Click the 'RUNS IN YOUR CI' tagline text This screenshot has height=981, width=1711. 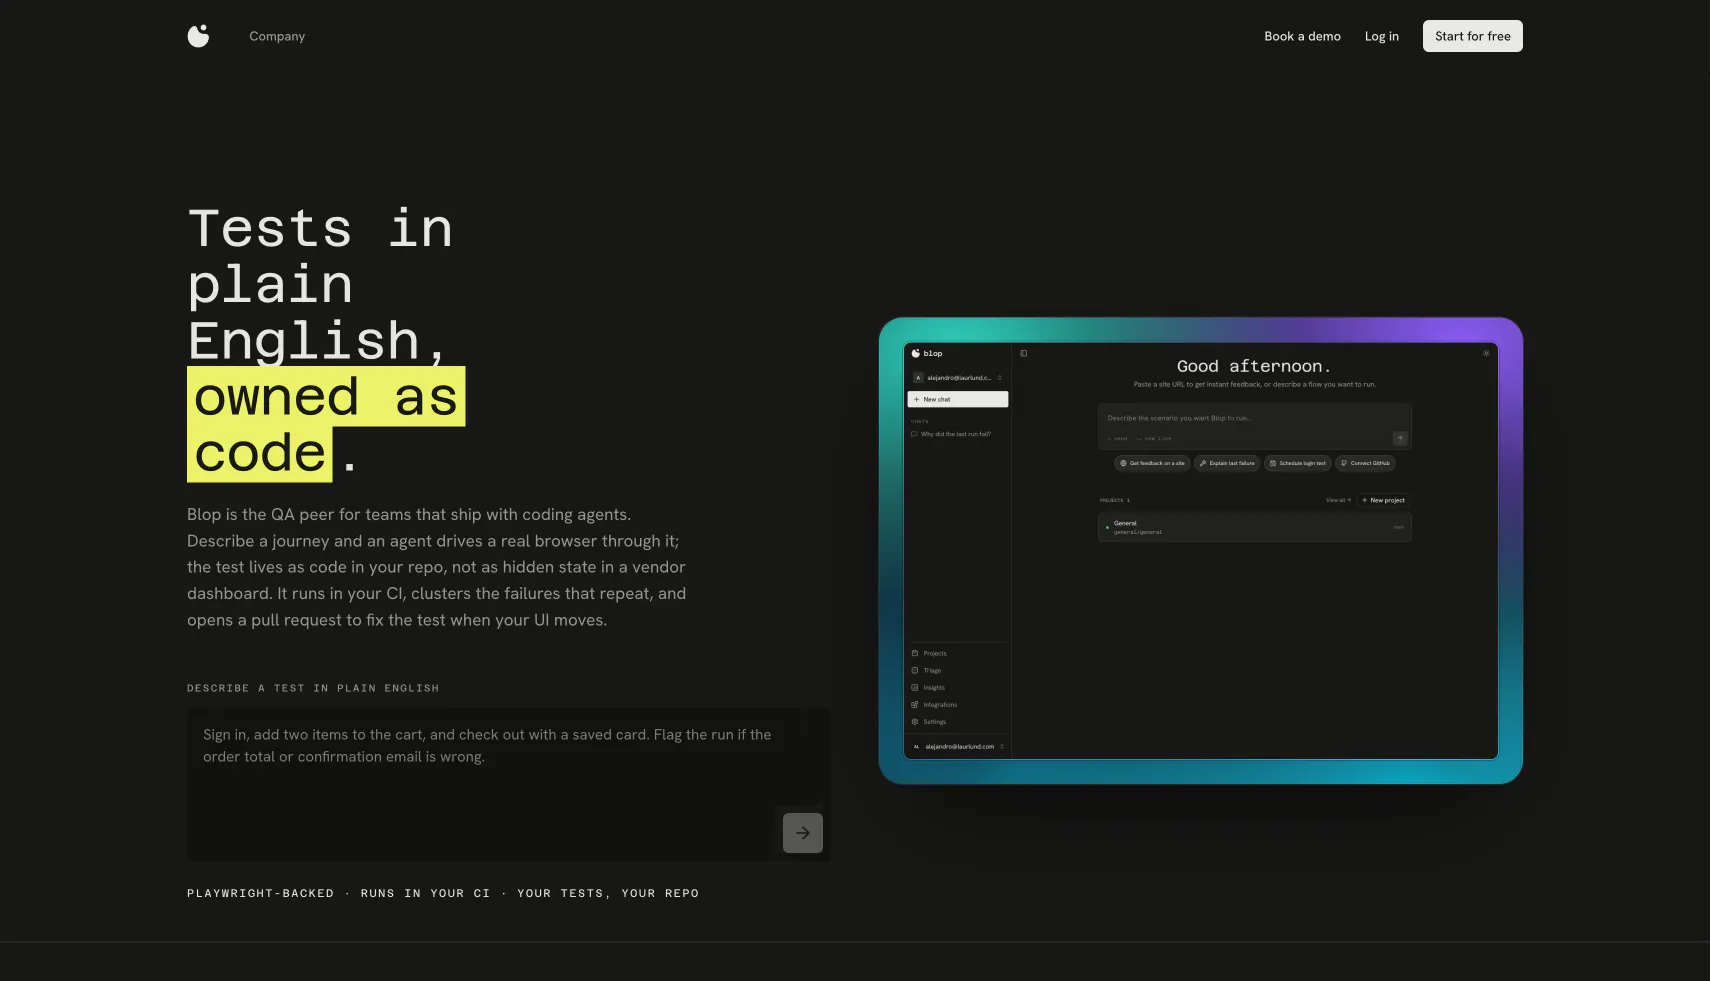pos(425,893)
